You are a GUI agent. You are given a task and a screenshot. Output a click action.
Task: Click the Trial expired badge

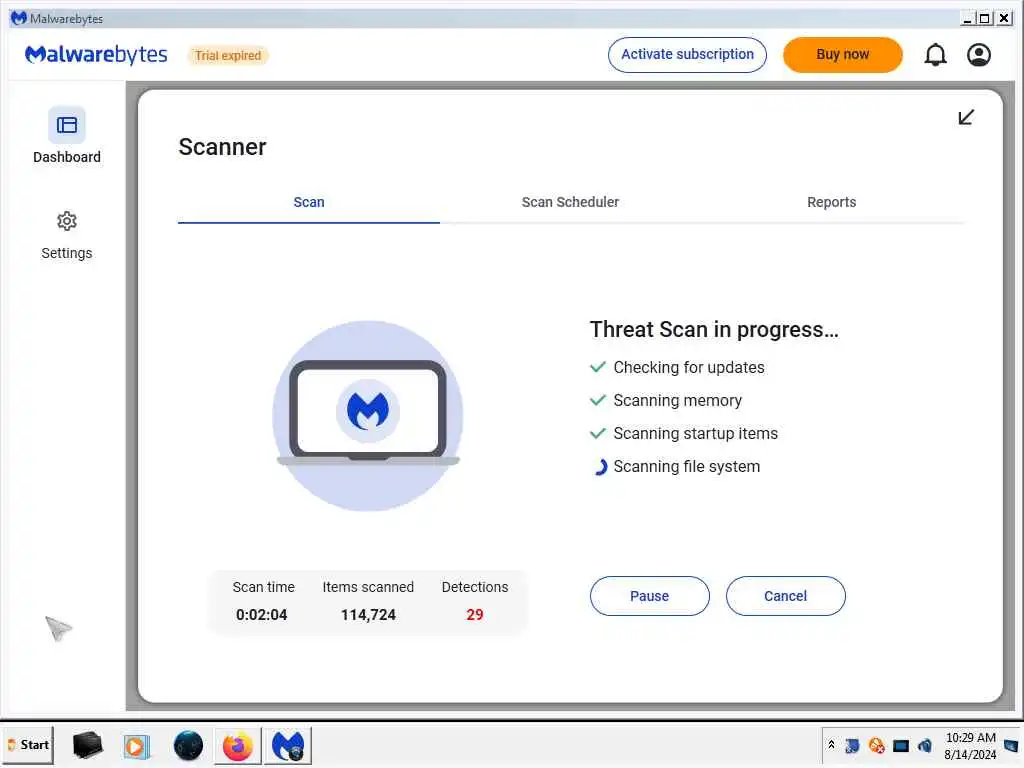pos(228,56)
